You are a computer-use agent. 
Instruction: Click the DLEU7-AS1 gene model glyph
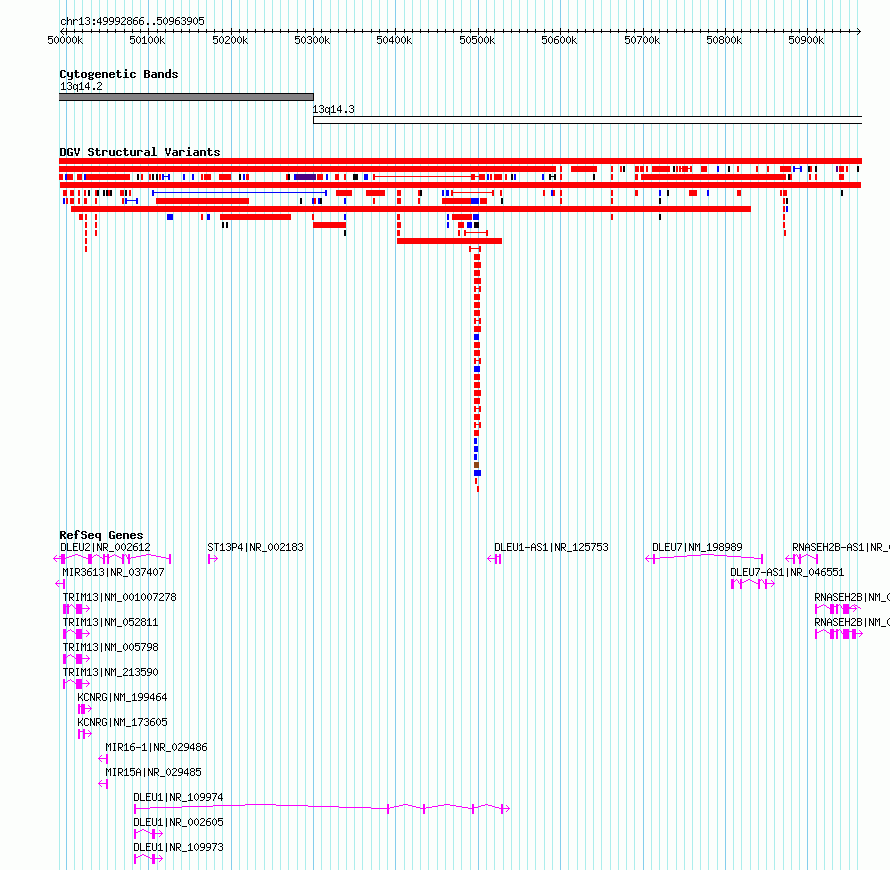(753, 583)
